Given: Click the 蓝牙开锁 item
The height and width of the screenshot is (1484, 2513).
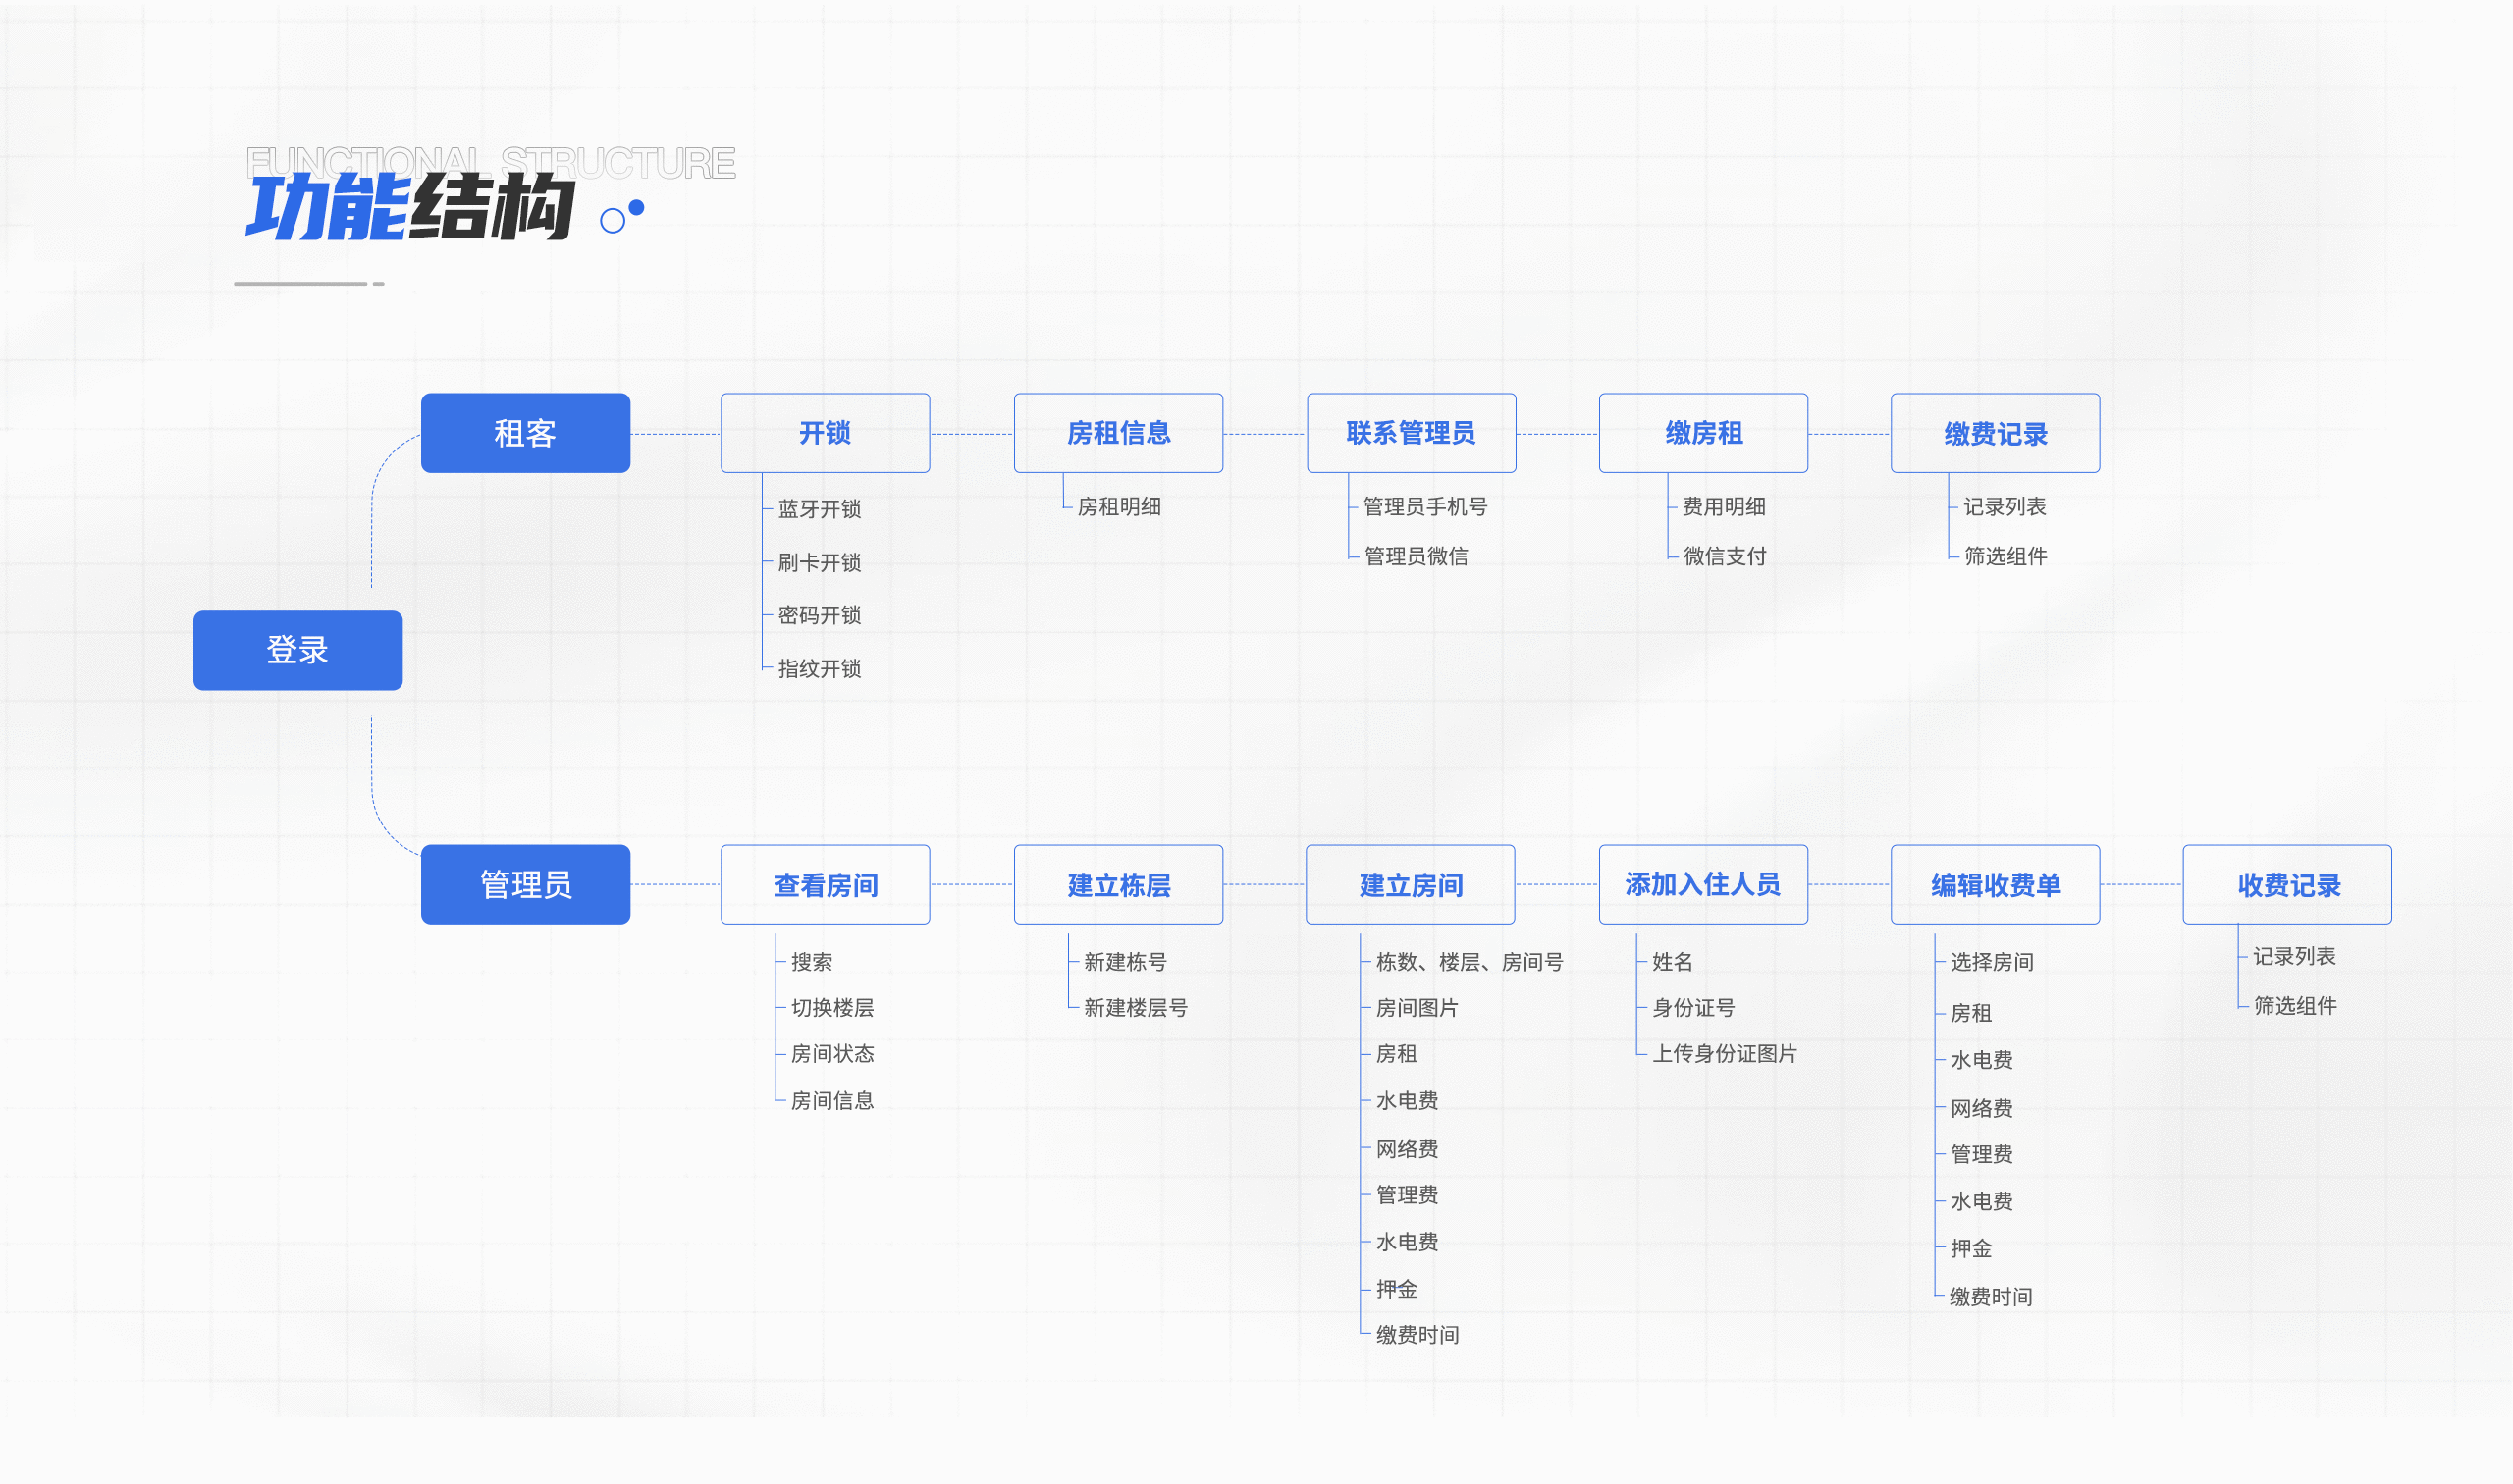Looking at the screenshot, I should [x=820, y=509].
